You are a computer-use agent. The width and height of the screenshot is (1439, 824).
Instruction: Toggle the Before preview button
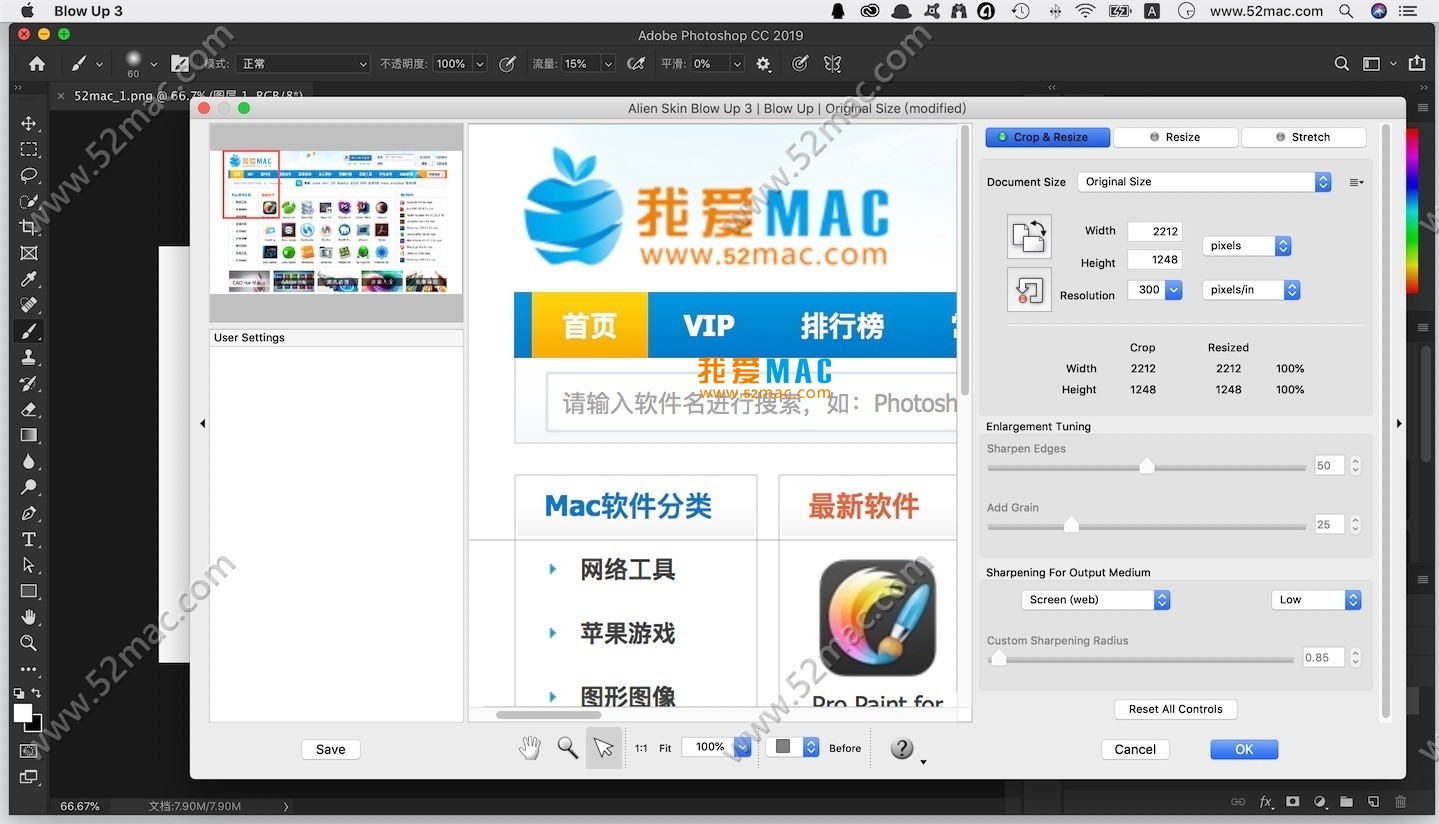tap(845, 748)
